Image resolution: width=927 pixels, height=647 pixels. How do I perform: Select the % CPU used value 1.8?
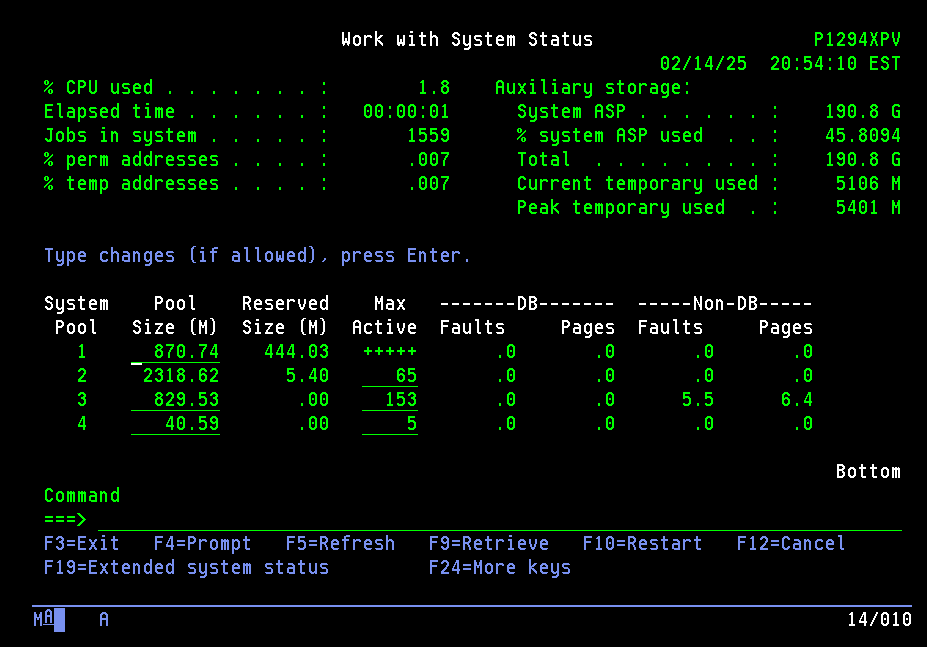pos(434,88)
